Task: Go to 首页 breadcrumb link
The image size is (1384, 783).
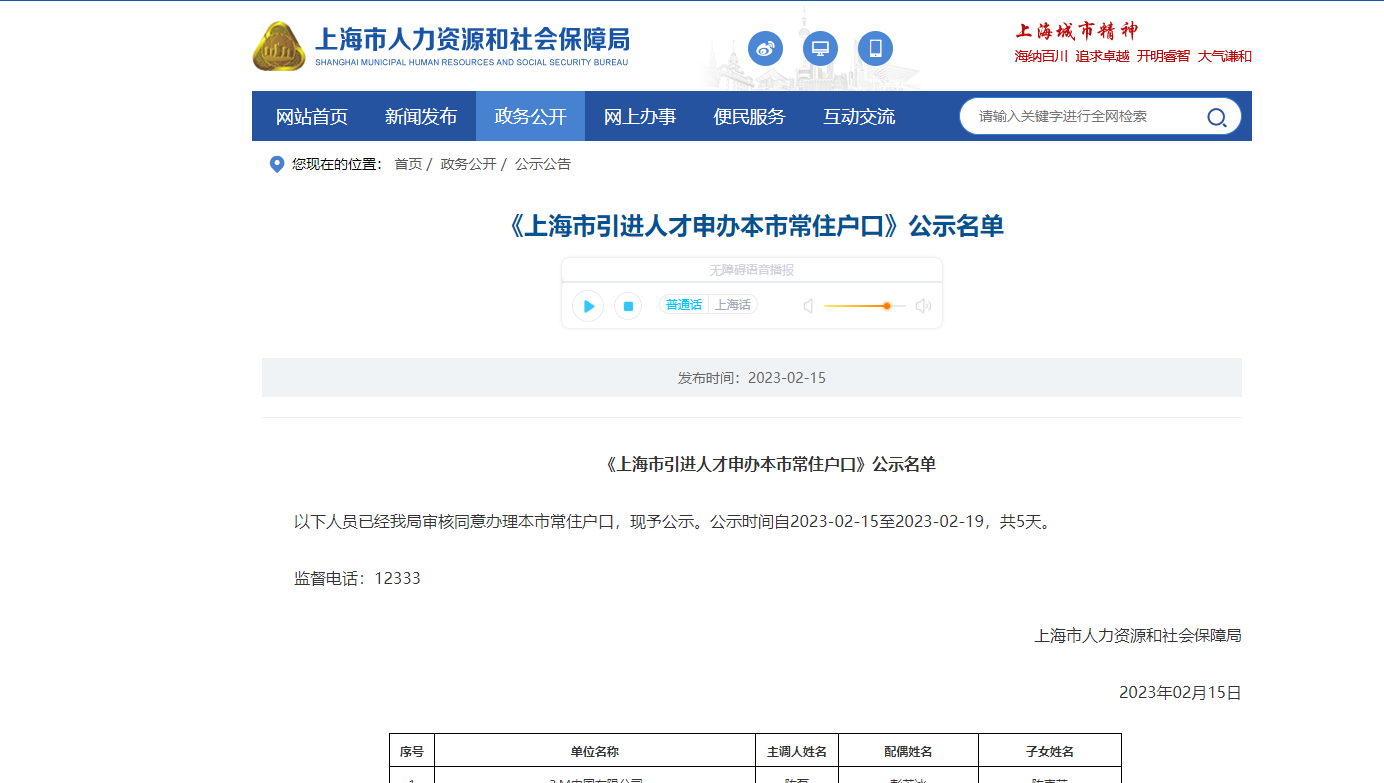Action: click(x=408, y=164)
